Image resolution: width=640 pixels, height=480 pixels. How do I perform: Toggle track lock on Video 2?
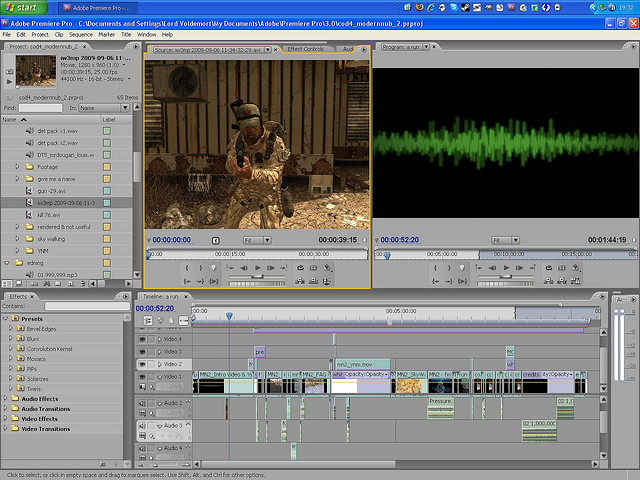[x=151, y=364]
